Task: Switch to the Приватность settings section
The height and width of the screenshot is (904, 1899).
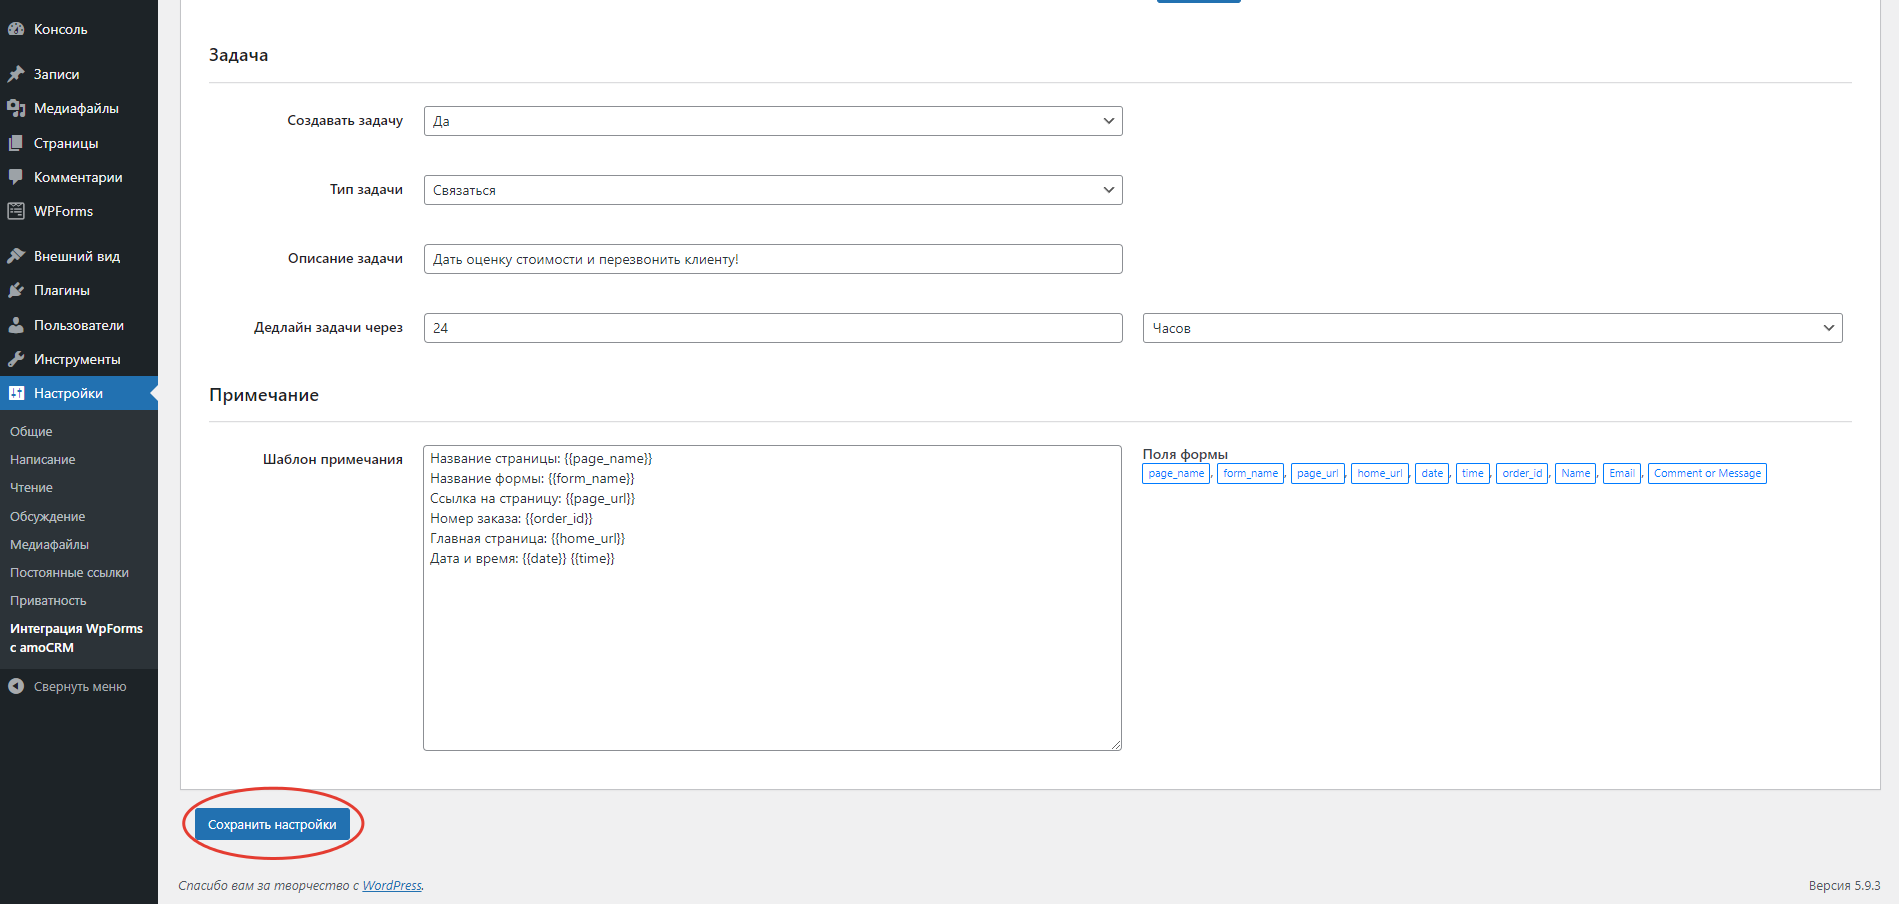Action: click(48, 600)
